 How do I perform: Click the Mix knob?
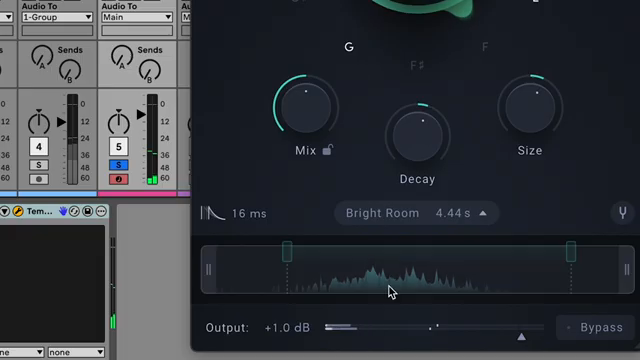(306, 108)
